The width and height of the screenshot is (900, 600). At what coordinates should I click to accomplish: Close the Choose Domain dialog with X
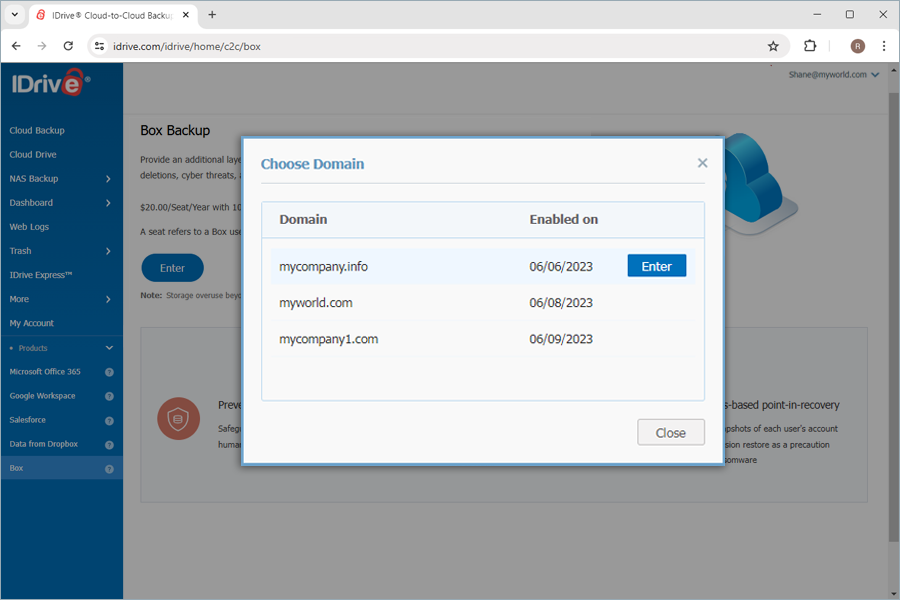click(x=702, y=163)
